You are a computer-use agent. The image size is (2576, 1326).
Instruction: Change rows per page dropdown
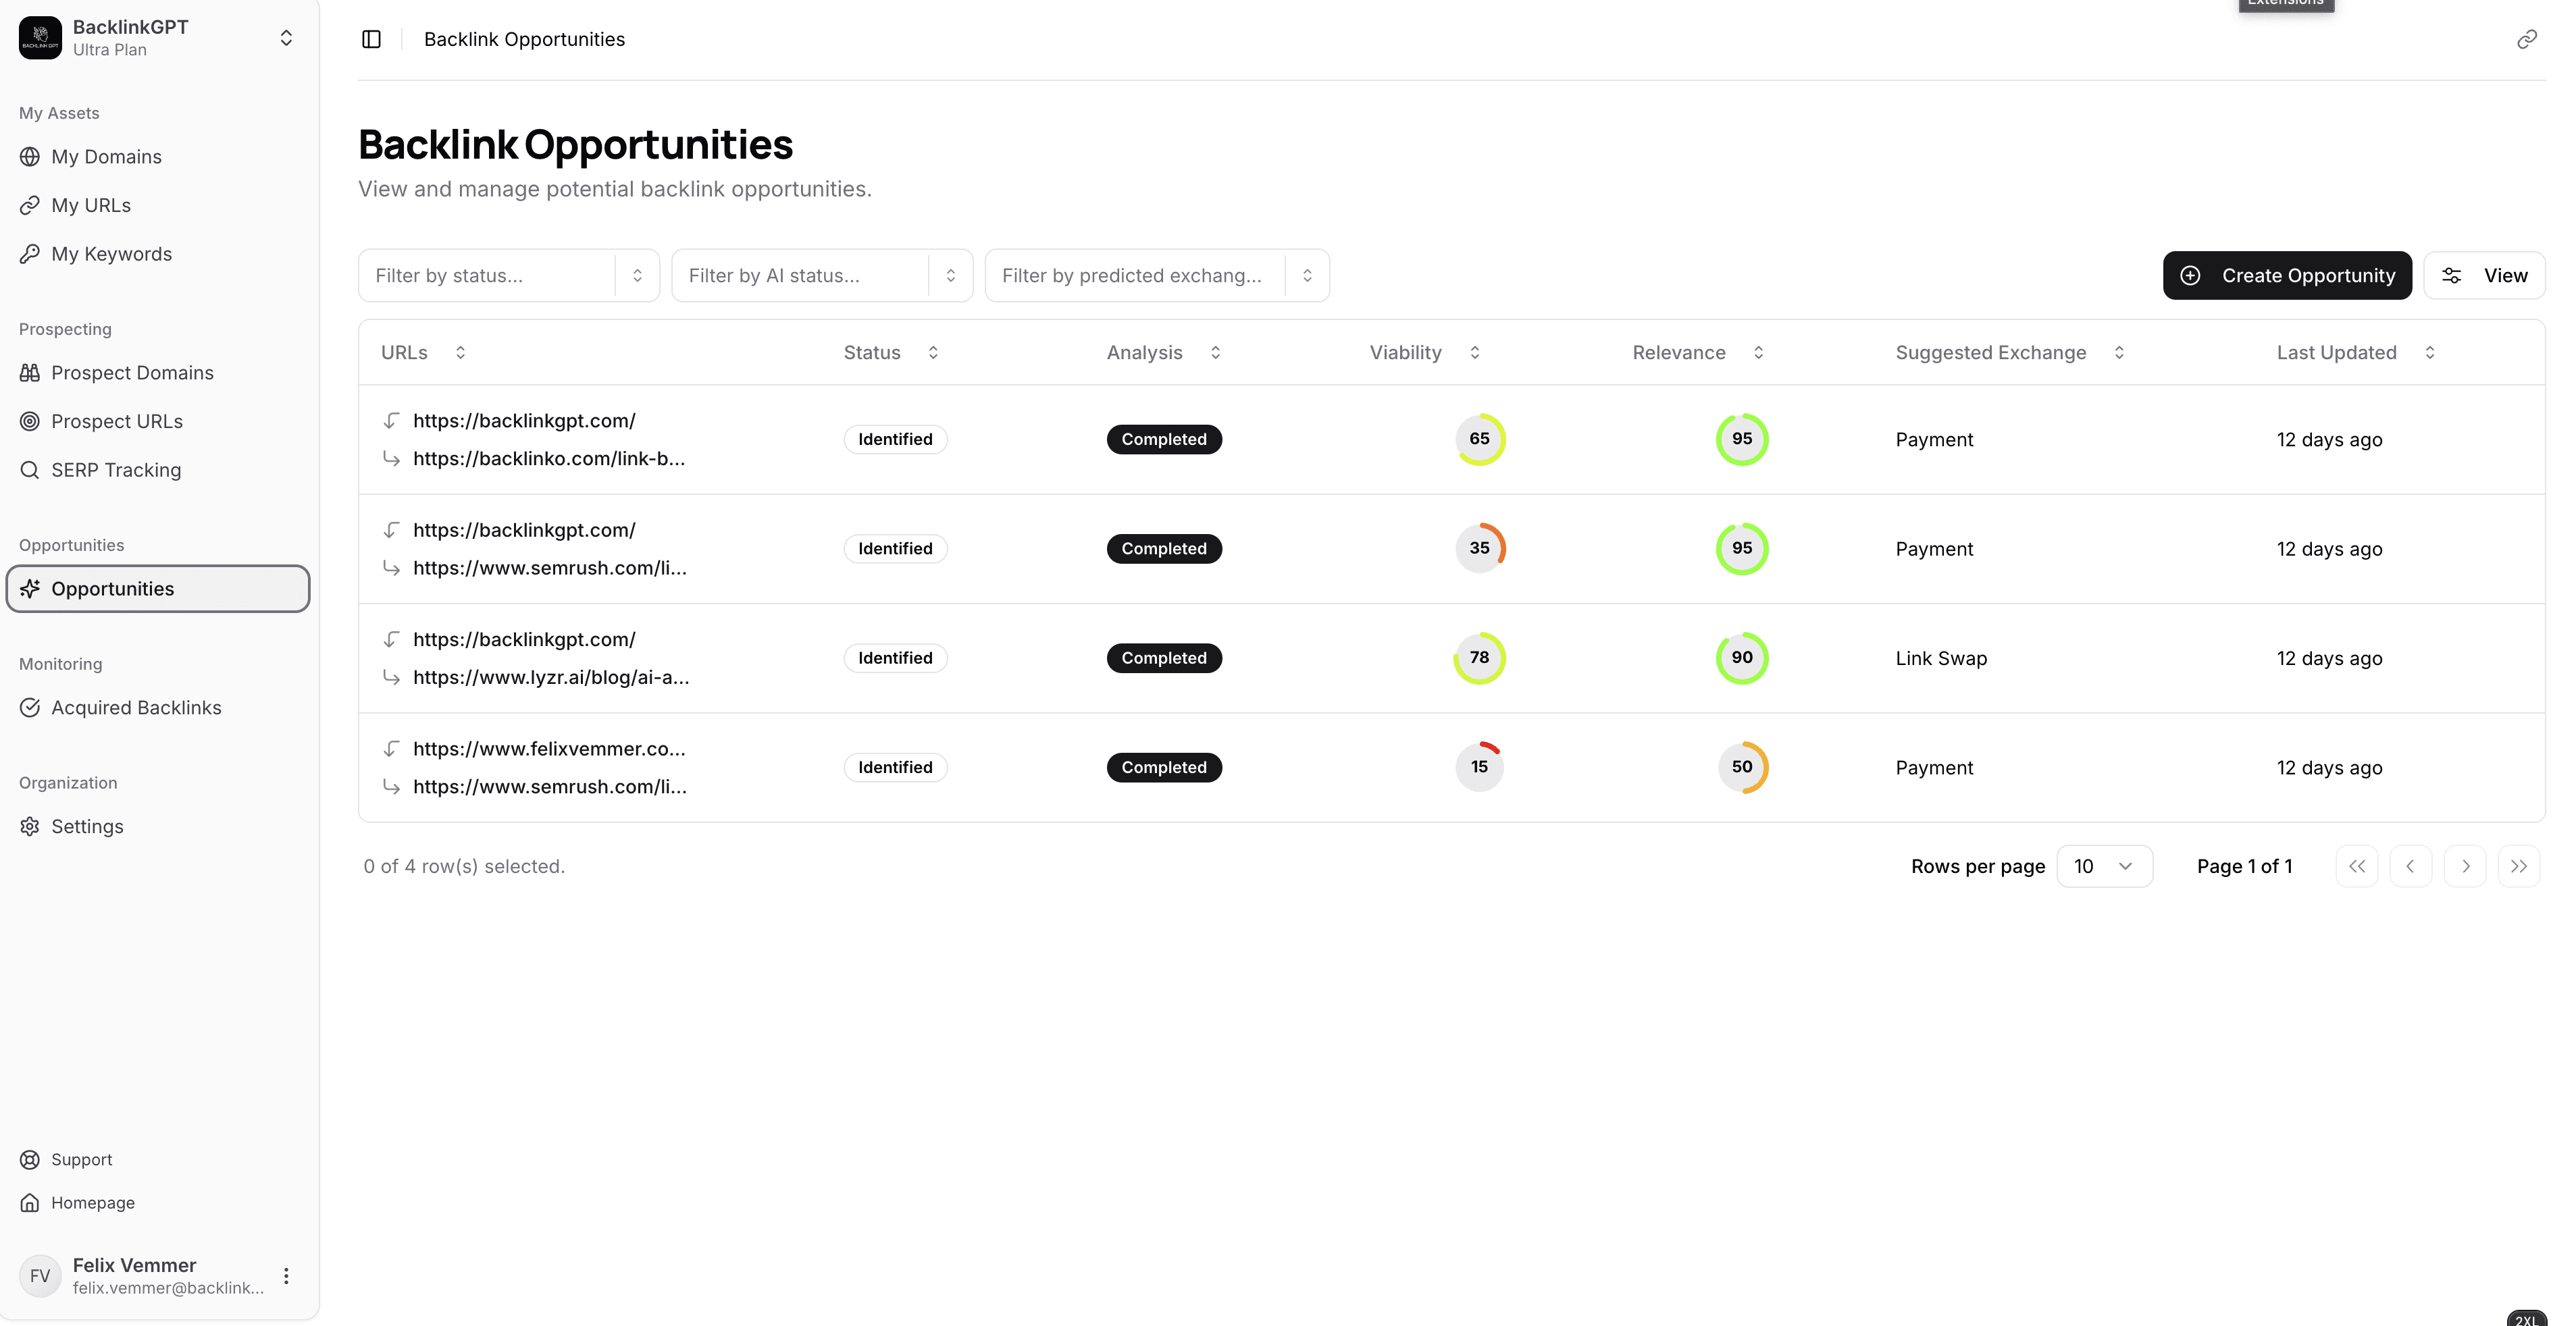[x=2104, y=867]
